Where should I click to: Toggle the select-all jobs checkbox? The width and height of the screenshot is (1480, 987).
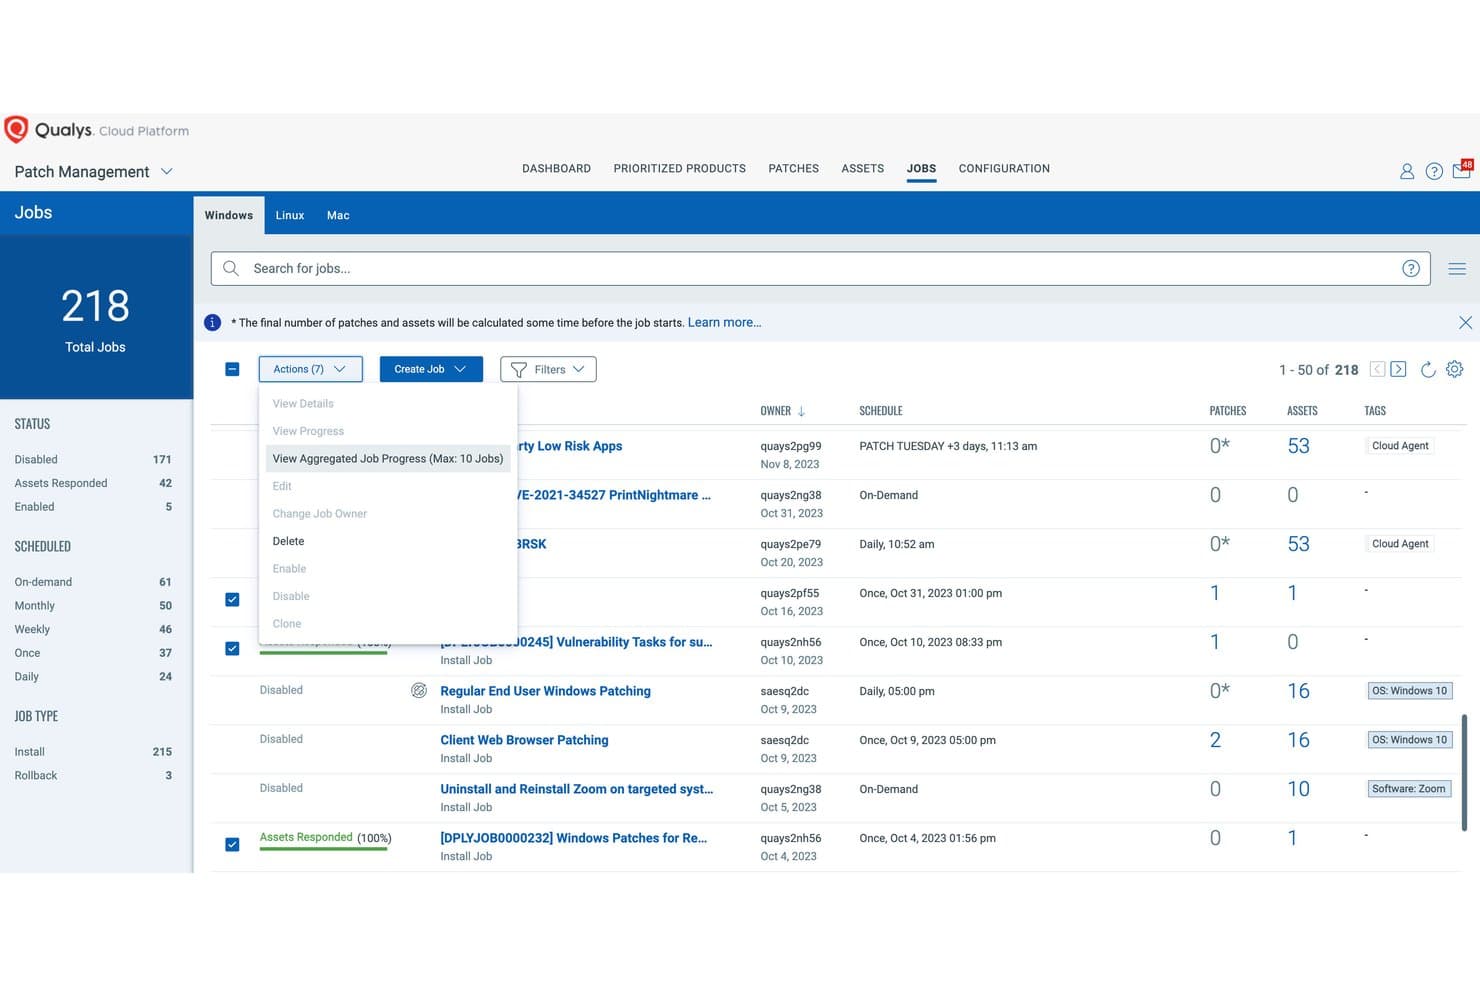(x=232, y=369)
